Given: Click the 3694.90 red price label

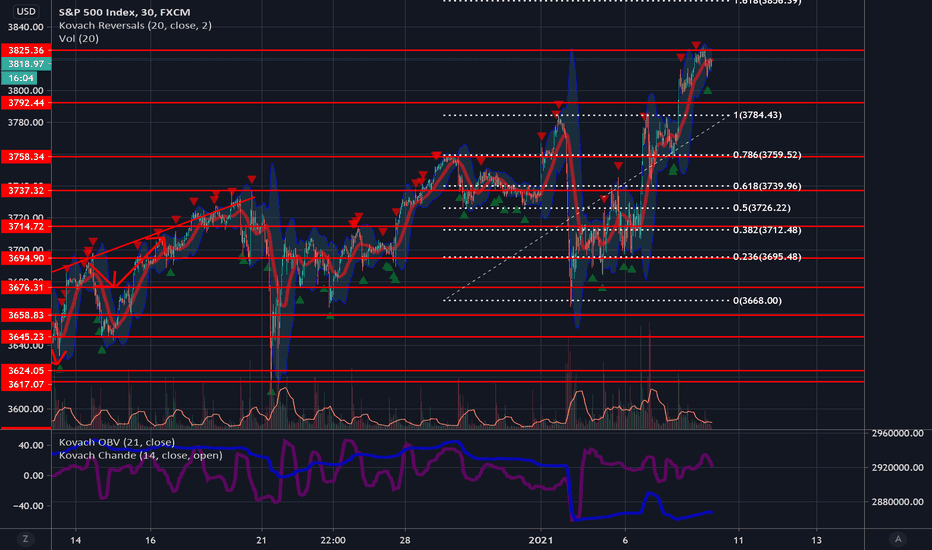Looking at the screenshot, I should coord(26,258).
